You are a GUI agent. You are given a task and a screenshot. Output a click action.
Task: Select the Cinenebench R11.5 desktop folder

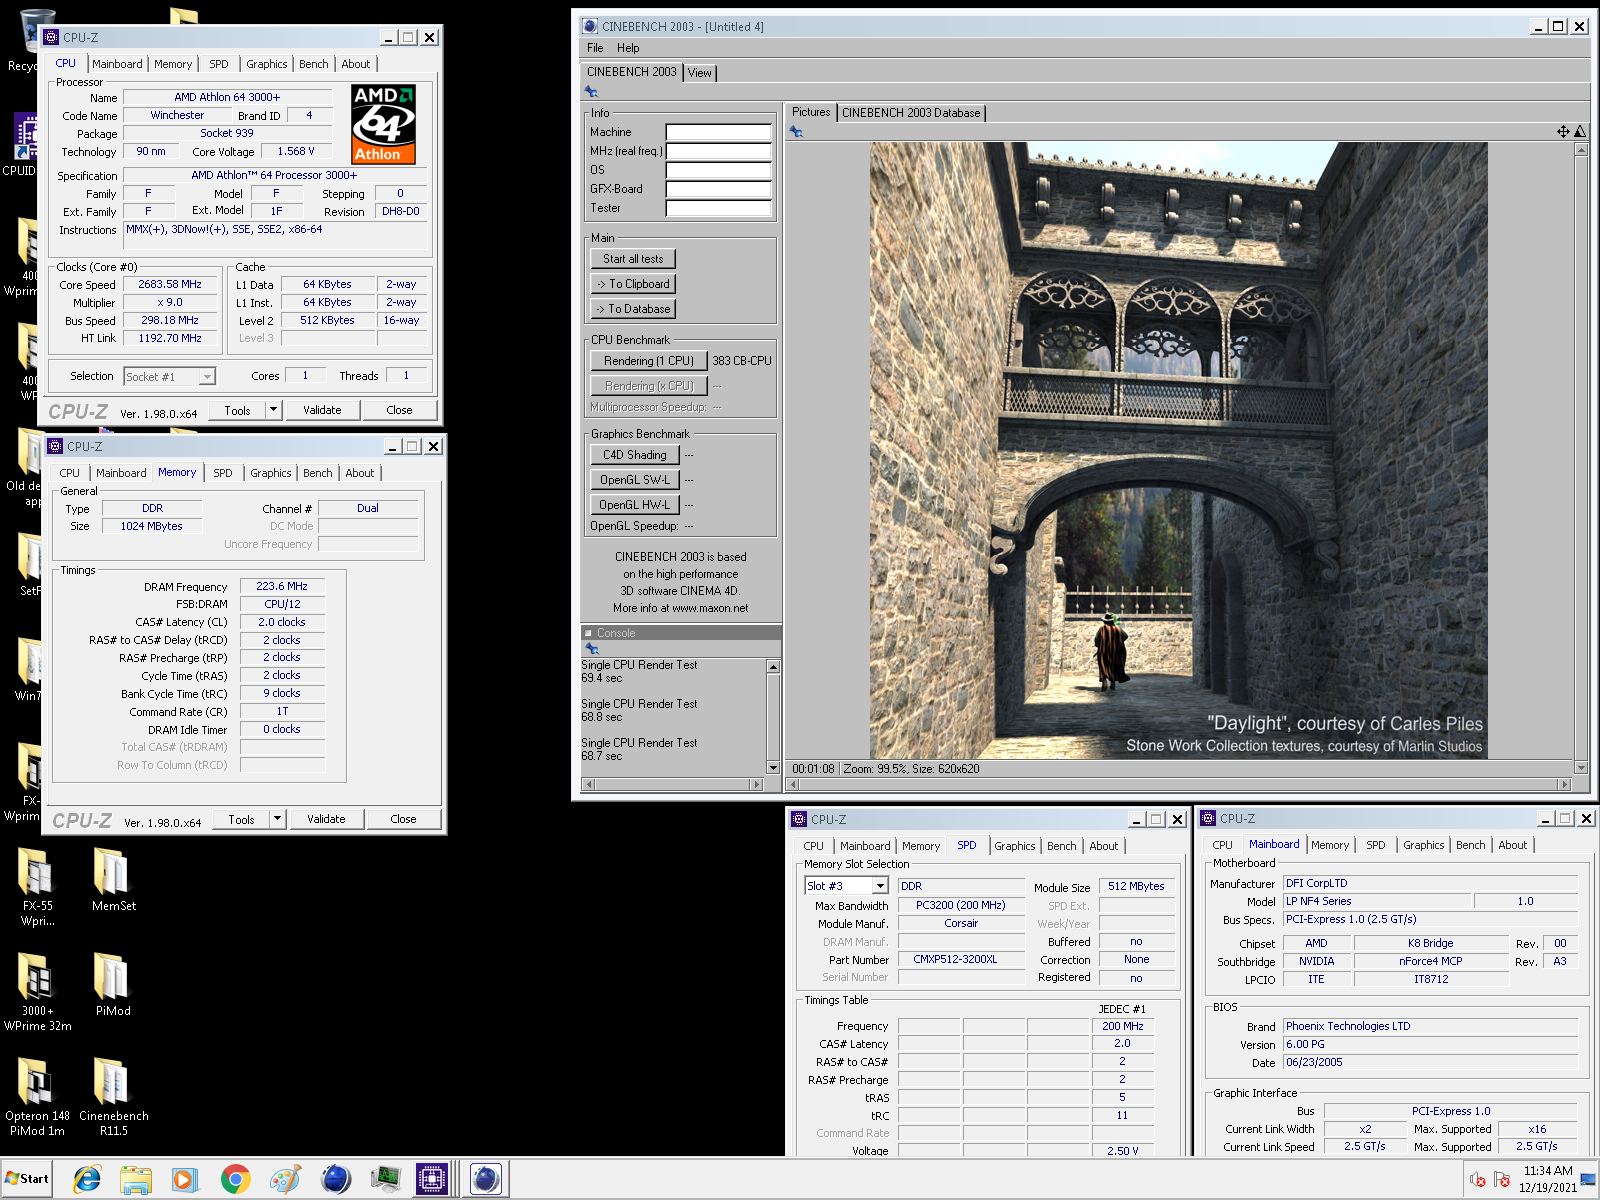tap(114, 1097)
